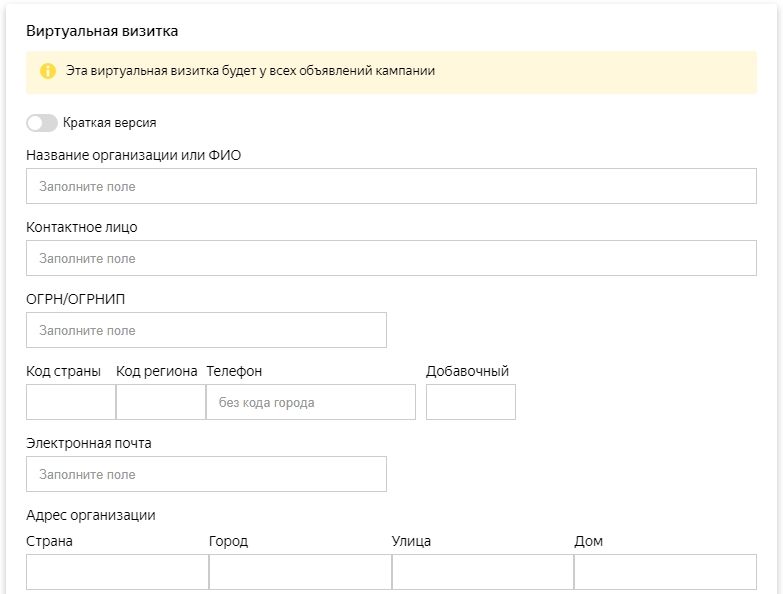Click the Электронная почта label
This screenshot has width=783, height=594.
89,443
